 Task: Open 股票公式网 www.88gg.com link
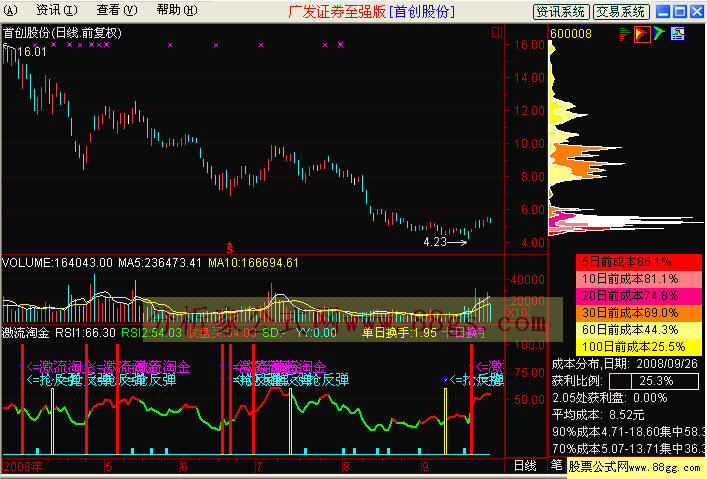tap(634, 467)
